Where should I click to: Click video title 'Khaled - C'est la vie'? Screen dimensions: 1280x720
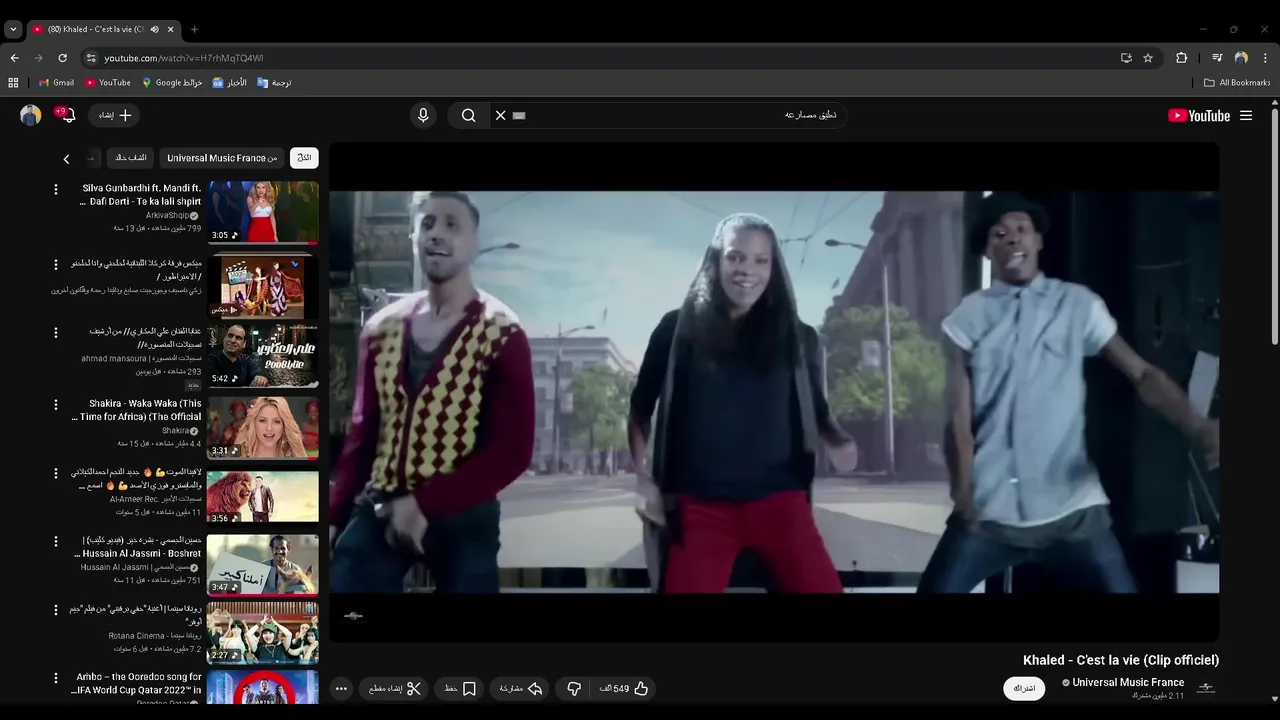pyautogui.click(x=1121, y=660)
